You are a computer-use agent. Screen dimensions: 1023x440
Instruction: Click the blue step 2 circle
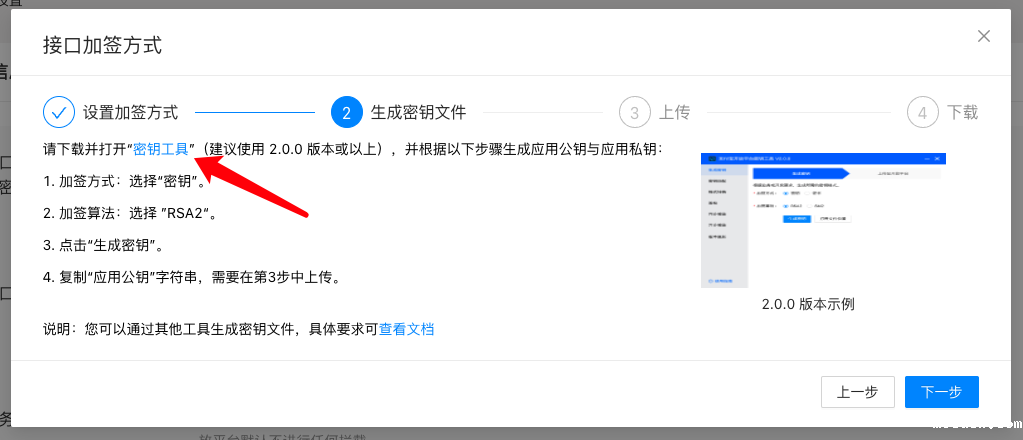tap(346, 112)
